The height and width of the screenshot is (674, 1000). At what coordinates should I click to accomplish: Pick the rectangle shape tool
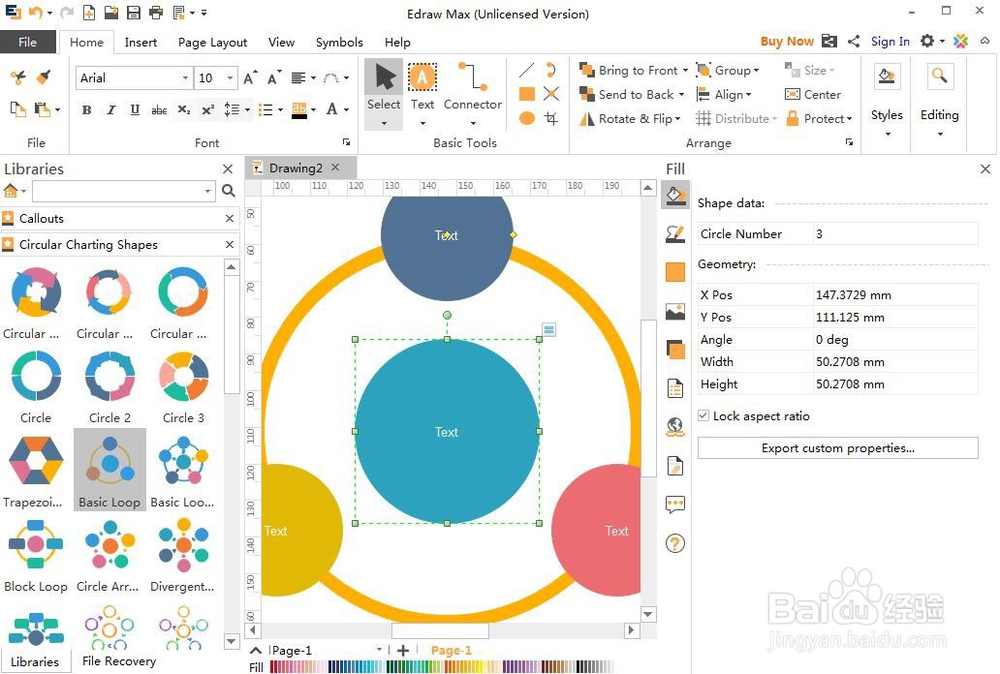click(x=527, y=94)
